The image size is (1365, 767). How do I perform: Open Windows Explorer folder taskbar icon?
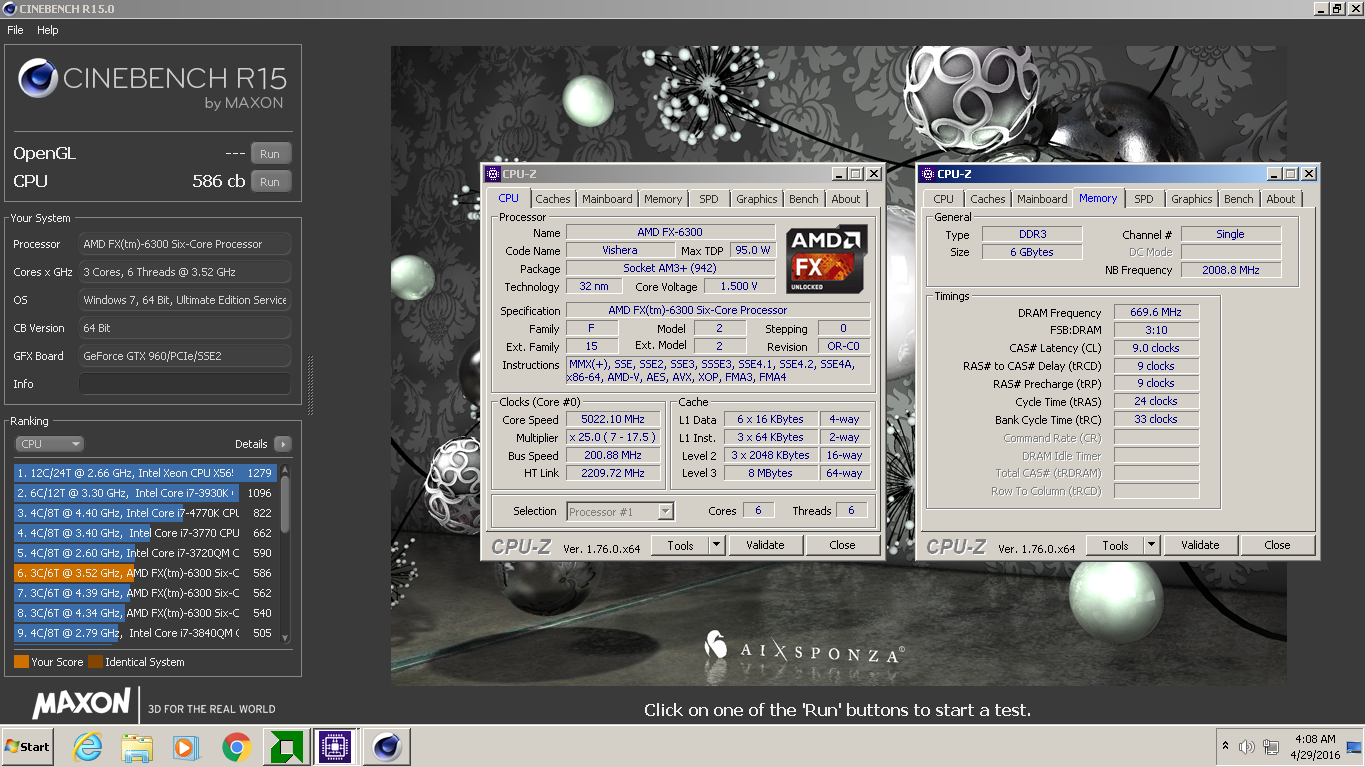point(136,747)
